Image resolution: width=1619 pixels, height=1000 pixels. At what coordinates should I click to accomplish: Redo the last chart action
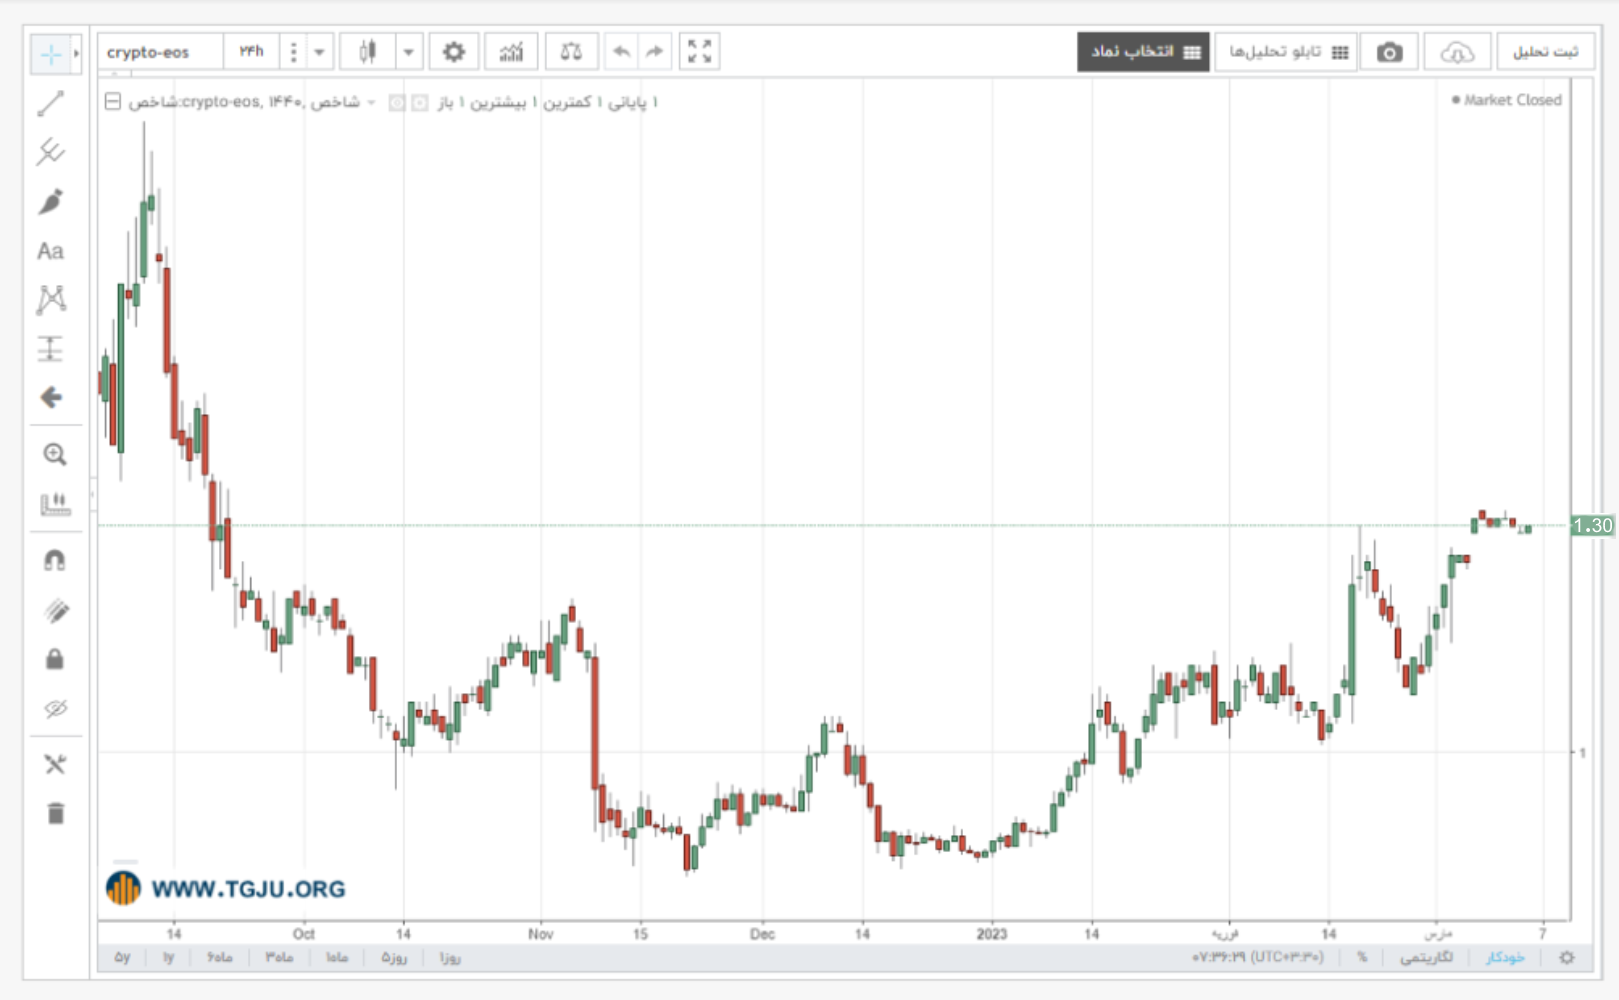tap(654, 52)
